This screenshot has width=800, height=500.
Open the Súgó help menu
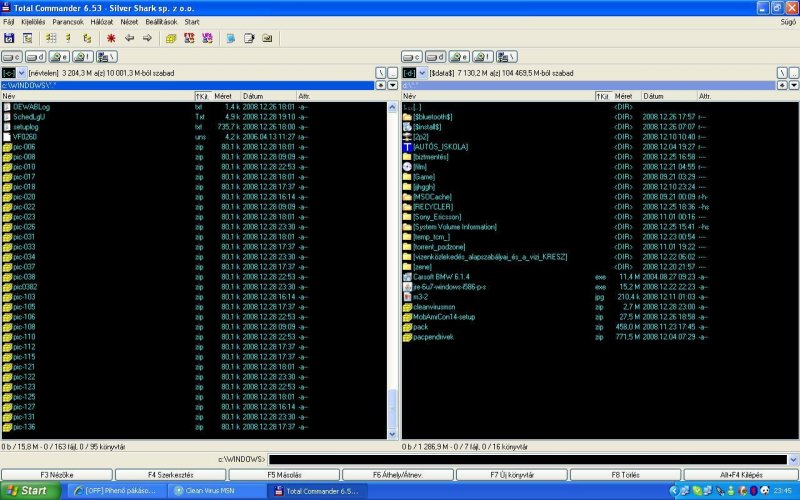coord(788,22)
